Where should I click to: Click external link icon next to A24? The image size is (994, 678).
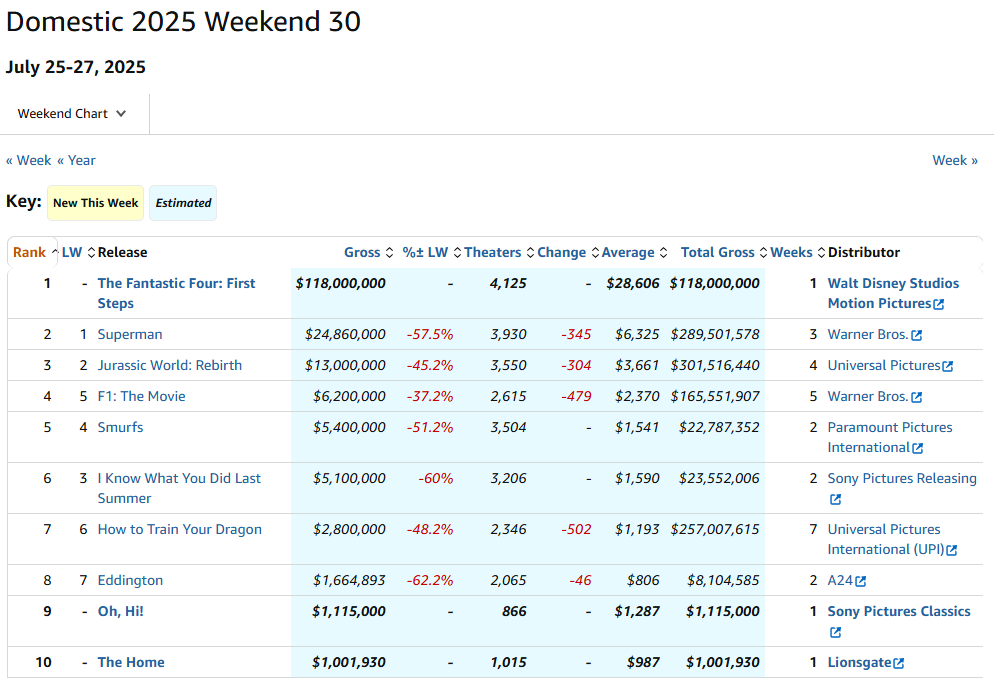860,581
